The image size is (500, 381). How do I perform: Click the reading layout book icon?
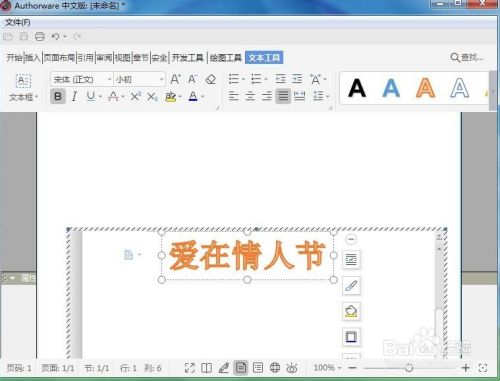coord(207,368)
